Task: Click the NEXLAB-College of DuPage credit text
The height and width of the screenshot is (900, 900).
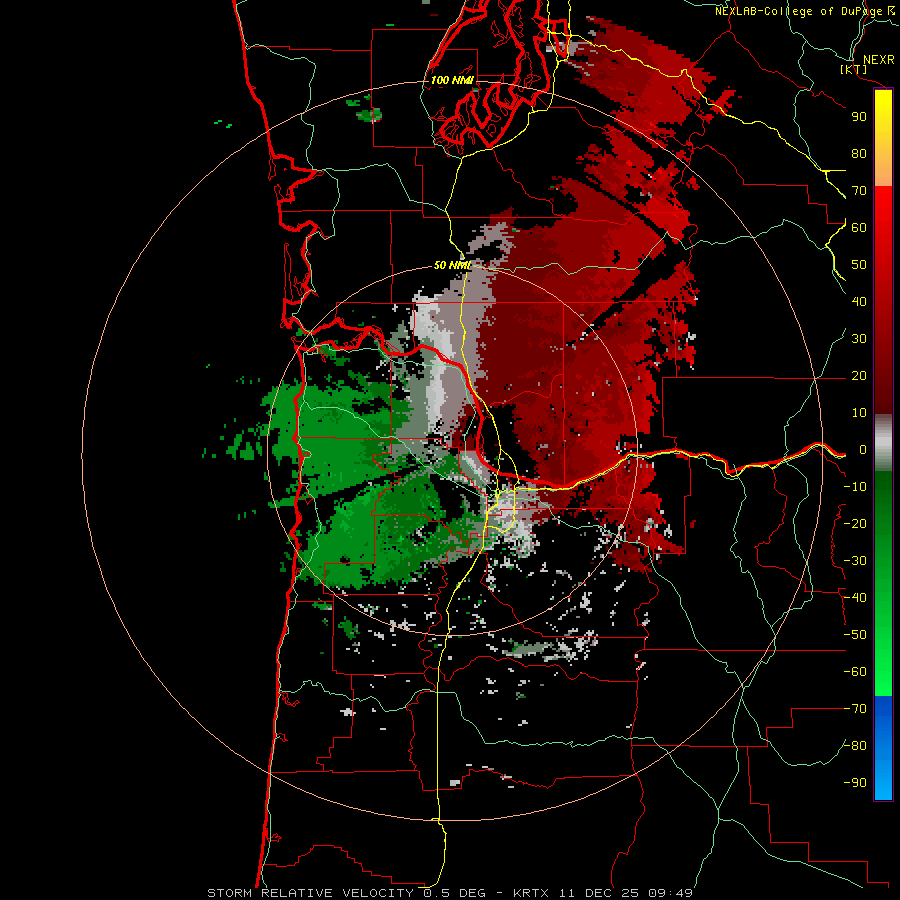Action: pos(800,11)
